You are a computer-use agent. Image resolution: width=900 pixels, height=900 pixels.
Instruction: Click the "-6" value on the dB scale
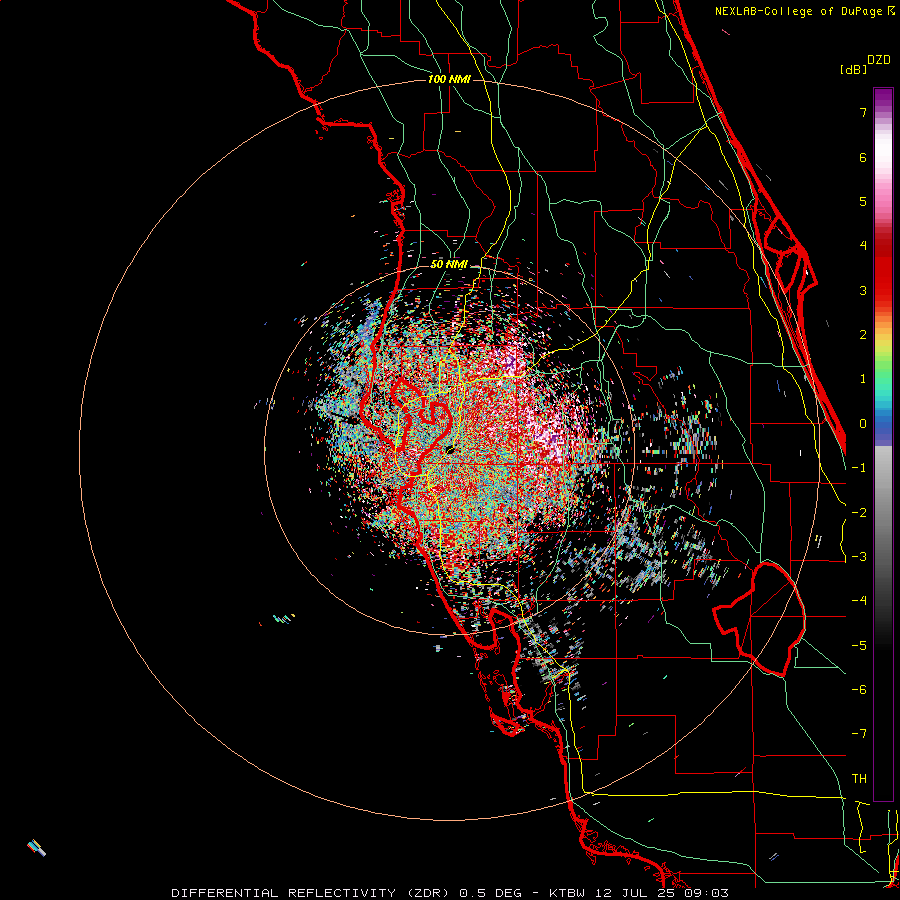pyautogui.click(x=859, y=690)
